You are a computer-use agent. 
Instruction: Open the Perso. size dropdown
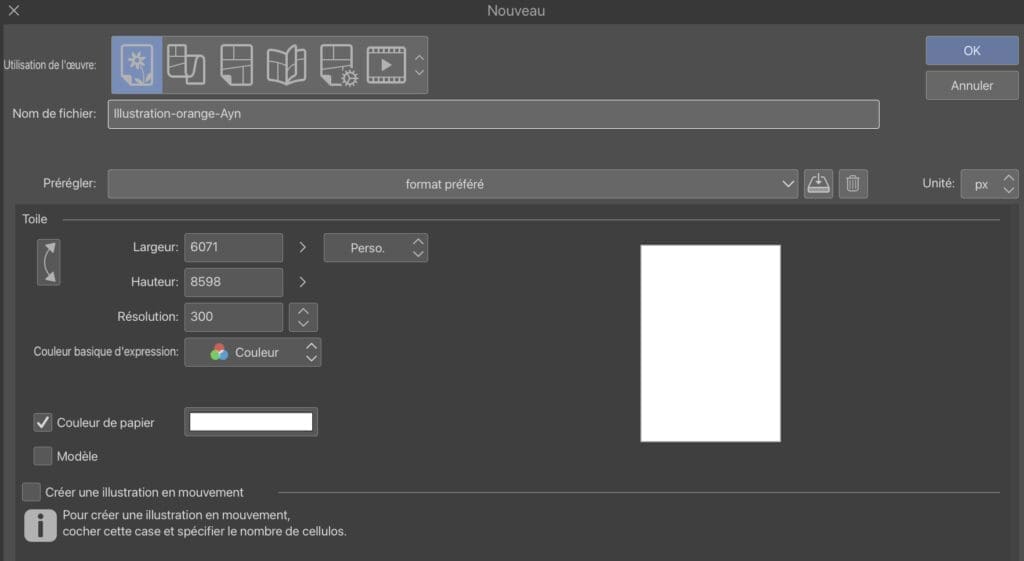pos(376,248)
